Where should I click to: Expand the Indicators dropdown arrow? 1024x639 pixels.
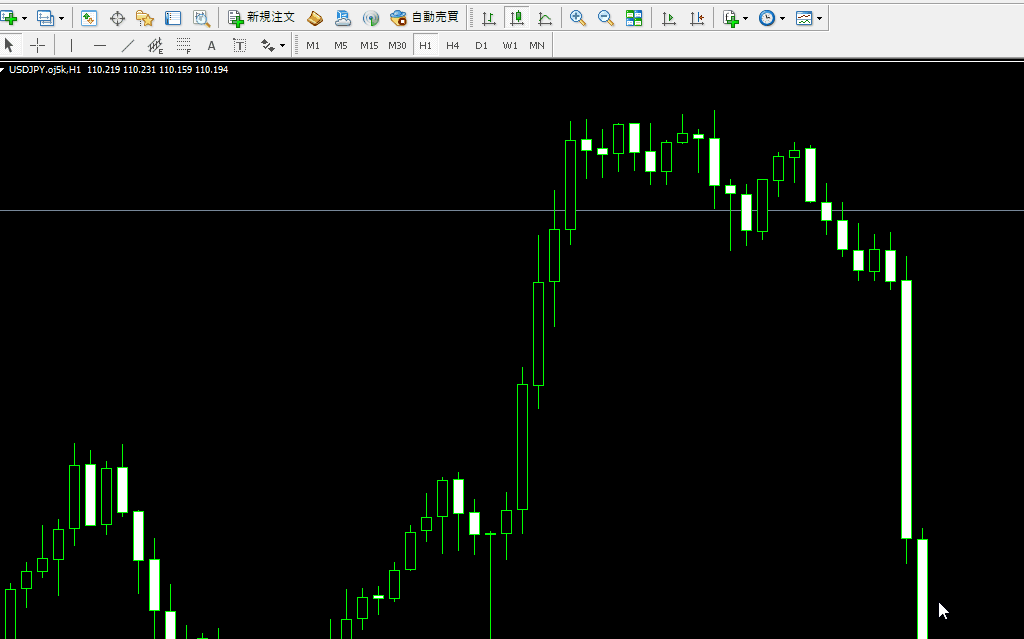[746, 18]
